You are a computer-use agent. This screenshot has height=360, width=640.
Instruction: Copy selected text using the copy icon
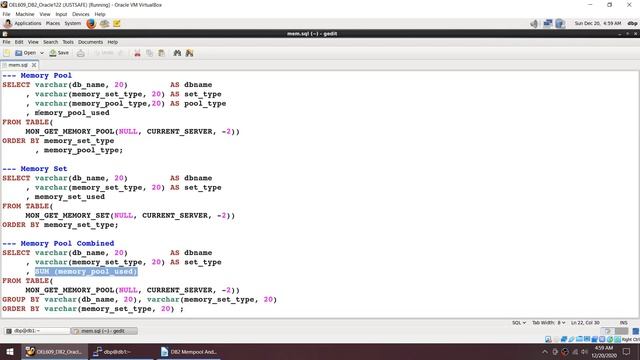[150, 53]
